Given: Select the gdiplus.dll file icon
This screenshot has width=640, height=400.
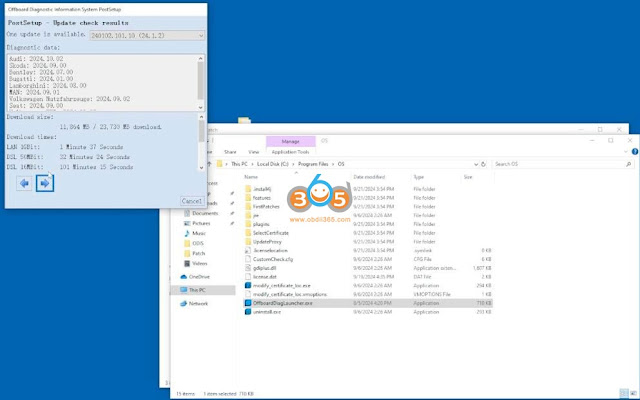Looking at the screenshot, I should pos(248,268).
